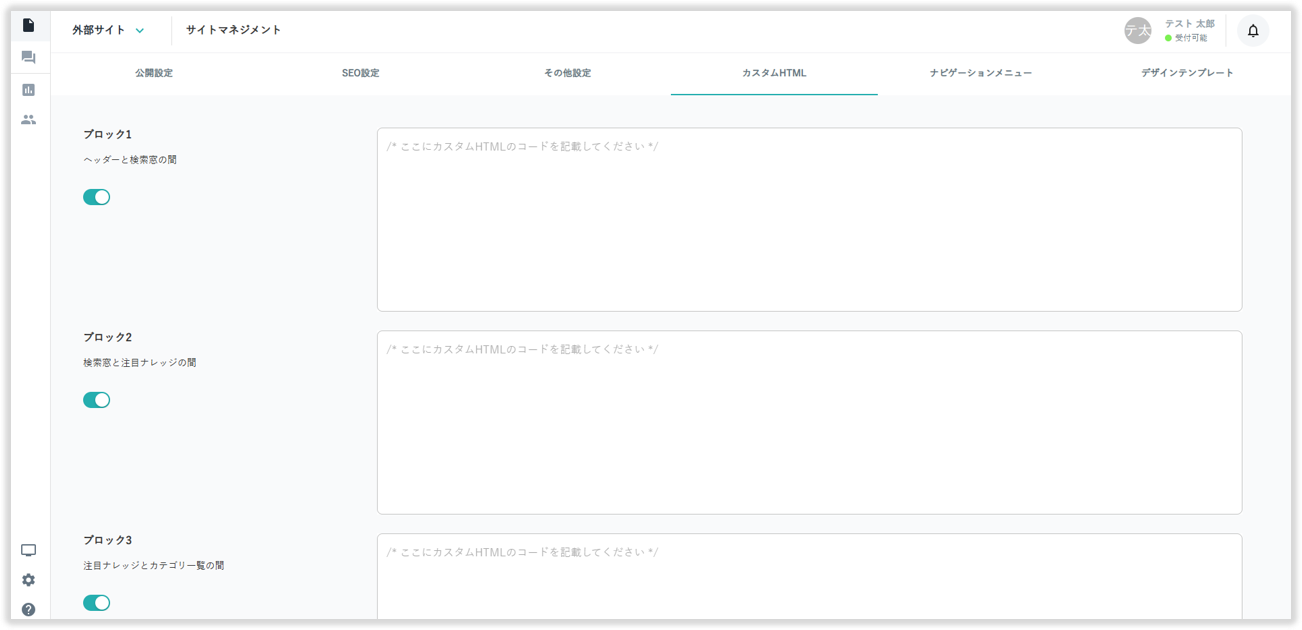Open the その他設定 tab
The width and height of the screenshot is (1302, 630).
(x=567, y=73)
